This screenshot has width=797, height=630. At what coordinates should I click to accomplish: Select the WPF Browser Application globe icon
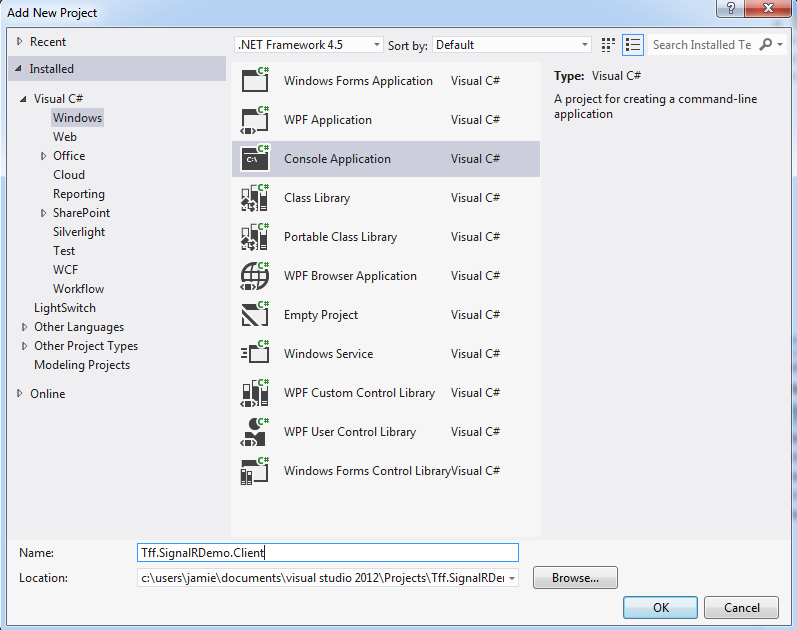(x=256, y=276)
